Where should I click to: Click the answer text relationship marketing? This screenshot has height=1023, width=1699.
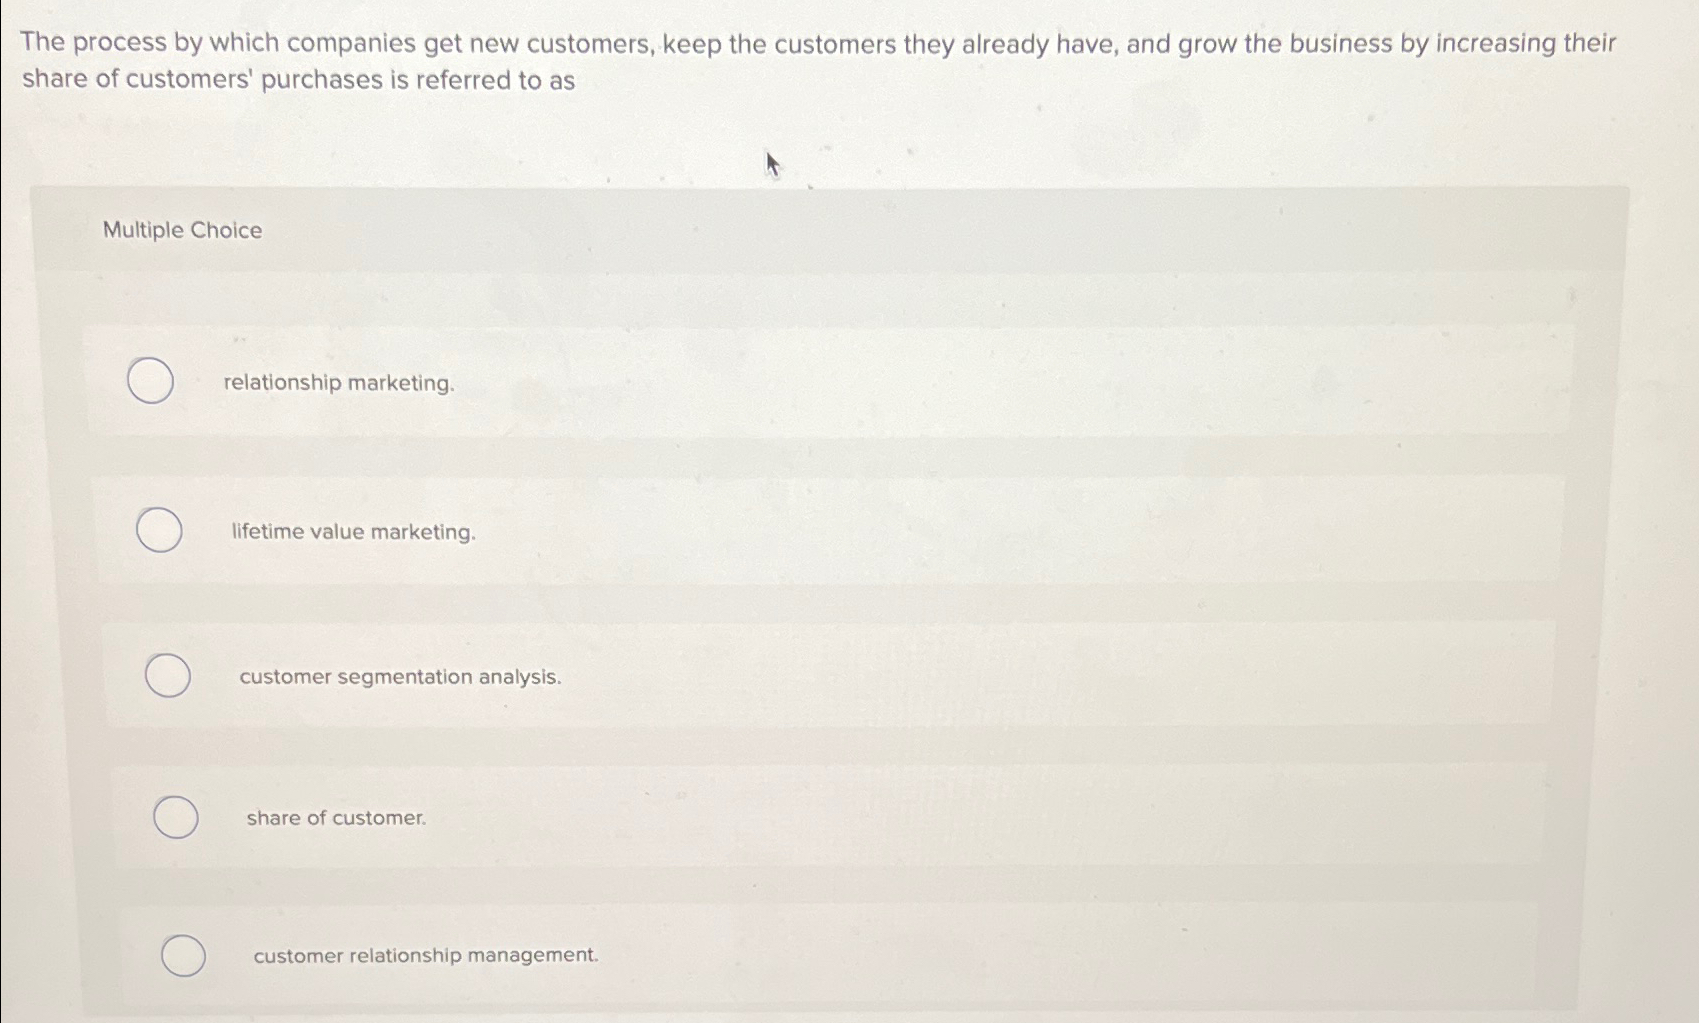tap(338, 382)
